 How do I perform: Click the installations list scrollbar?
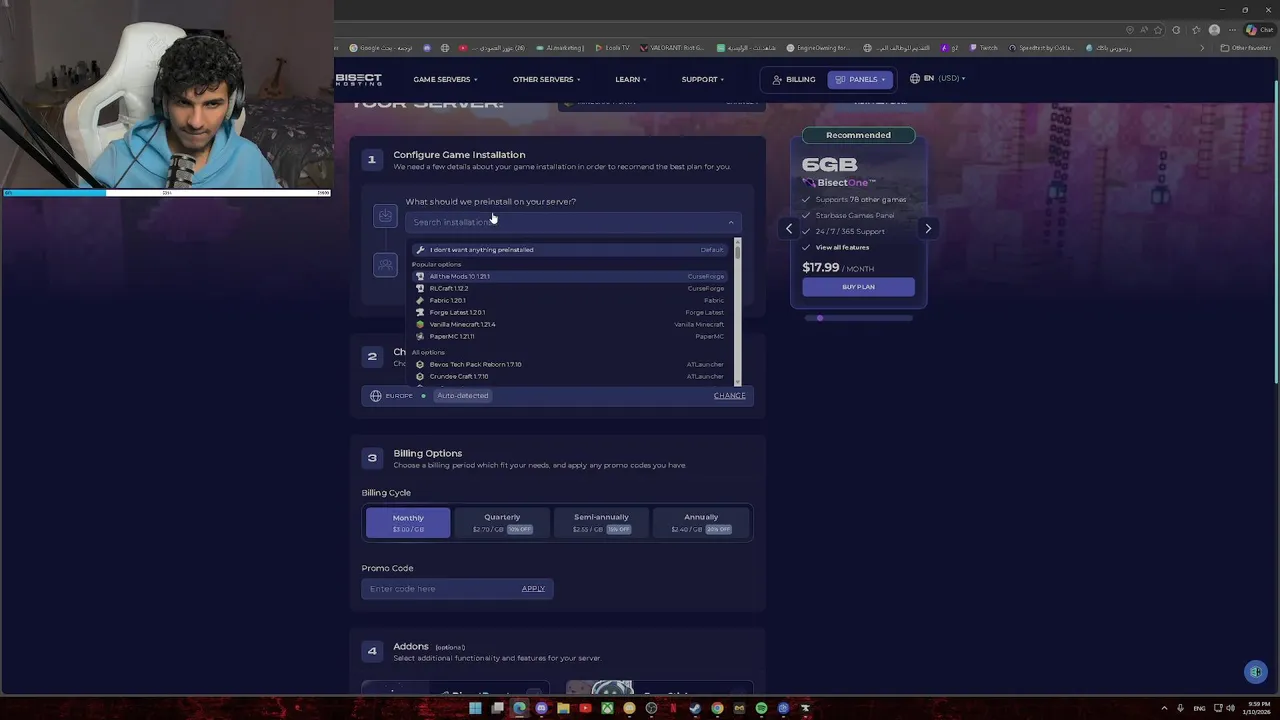click(738, 310)
